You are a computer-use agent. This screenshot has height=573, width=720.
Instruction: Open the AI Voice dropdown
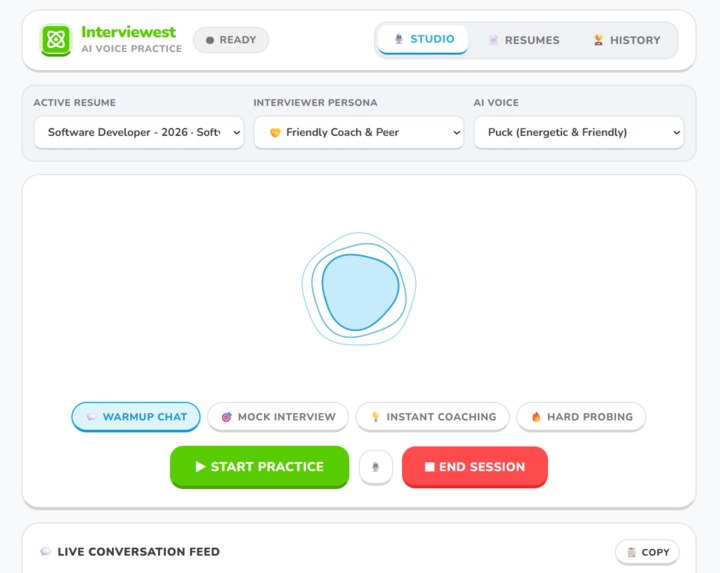click(x=579, y=132)
